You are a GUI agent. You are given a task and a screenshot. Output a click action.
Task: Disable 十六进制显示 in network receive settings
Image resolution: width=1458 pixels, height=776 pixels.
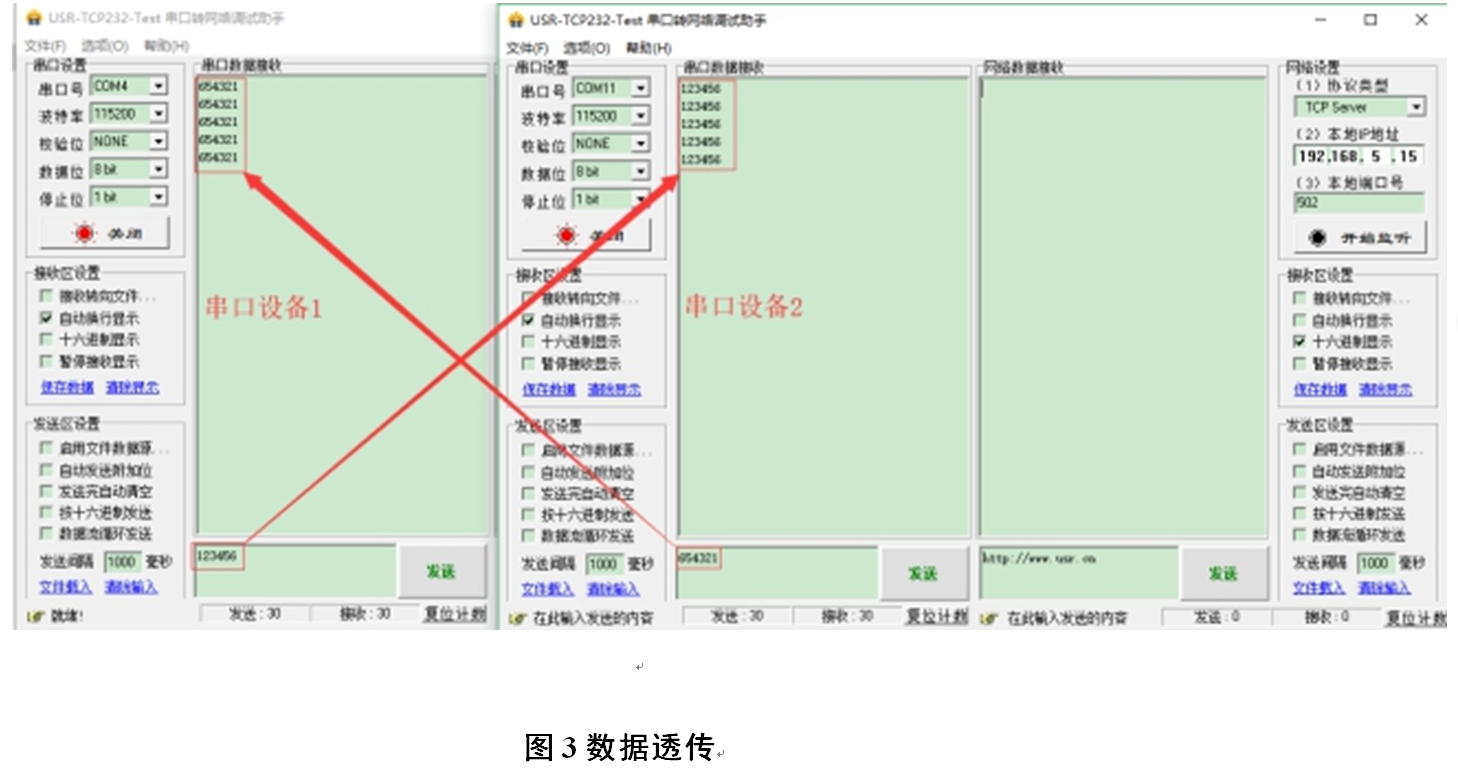point(1299,342)
